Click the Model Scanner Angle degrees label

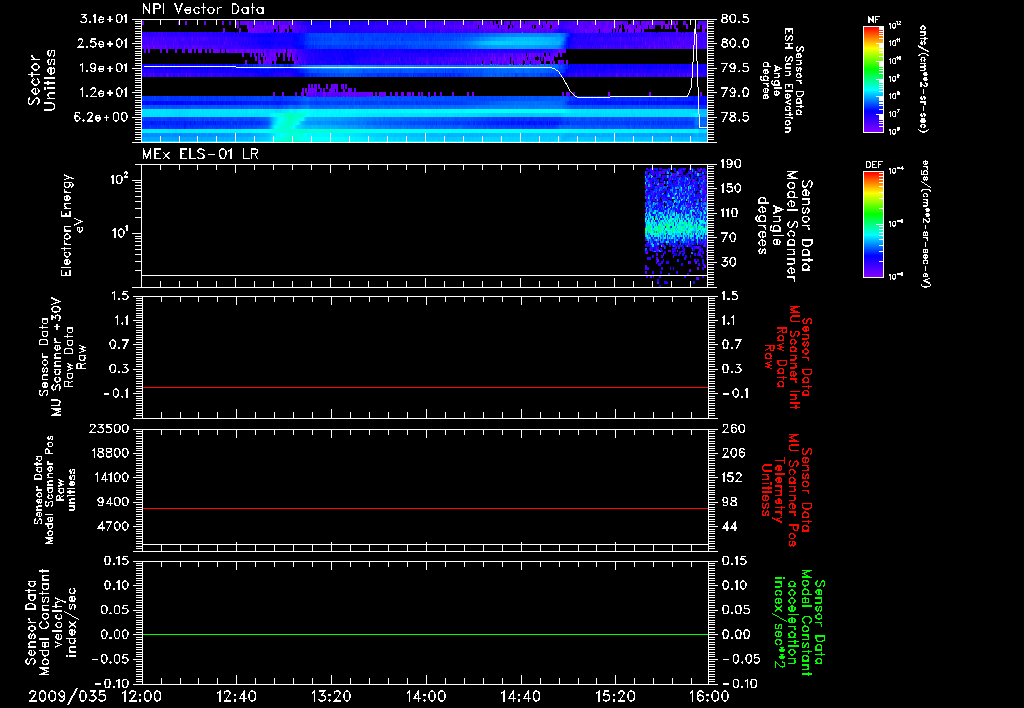[784, 226]
